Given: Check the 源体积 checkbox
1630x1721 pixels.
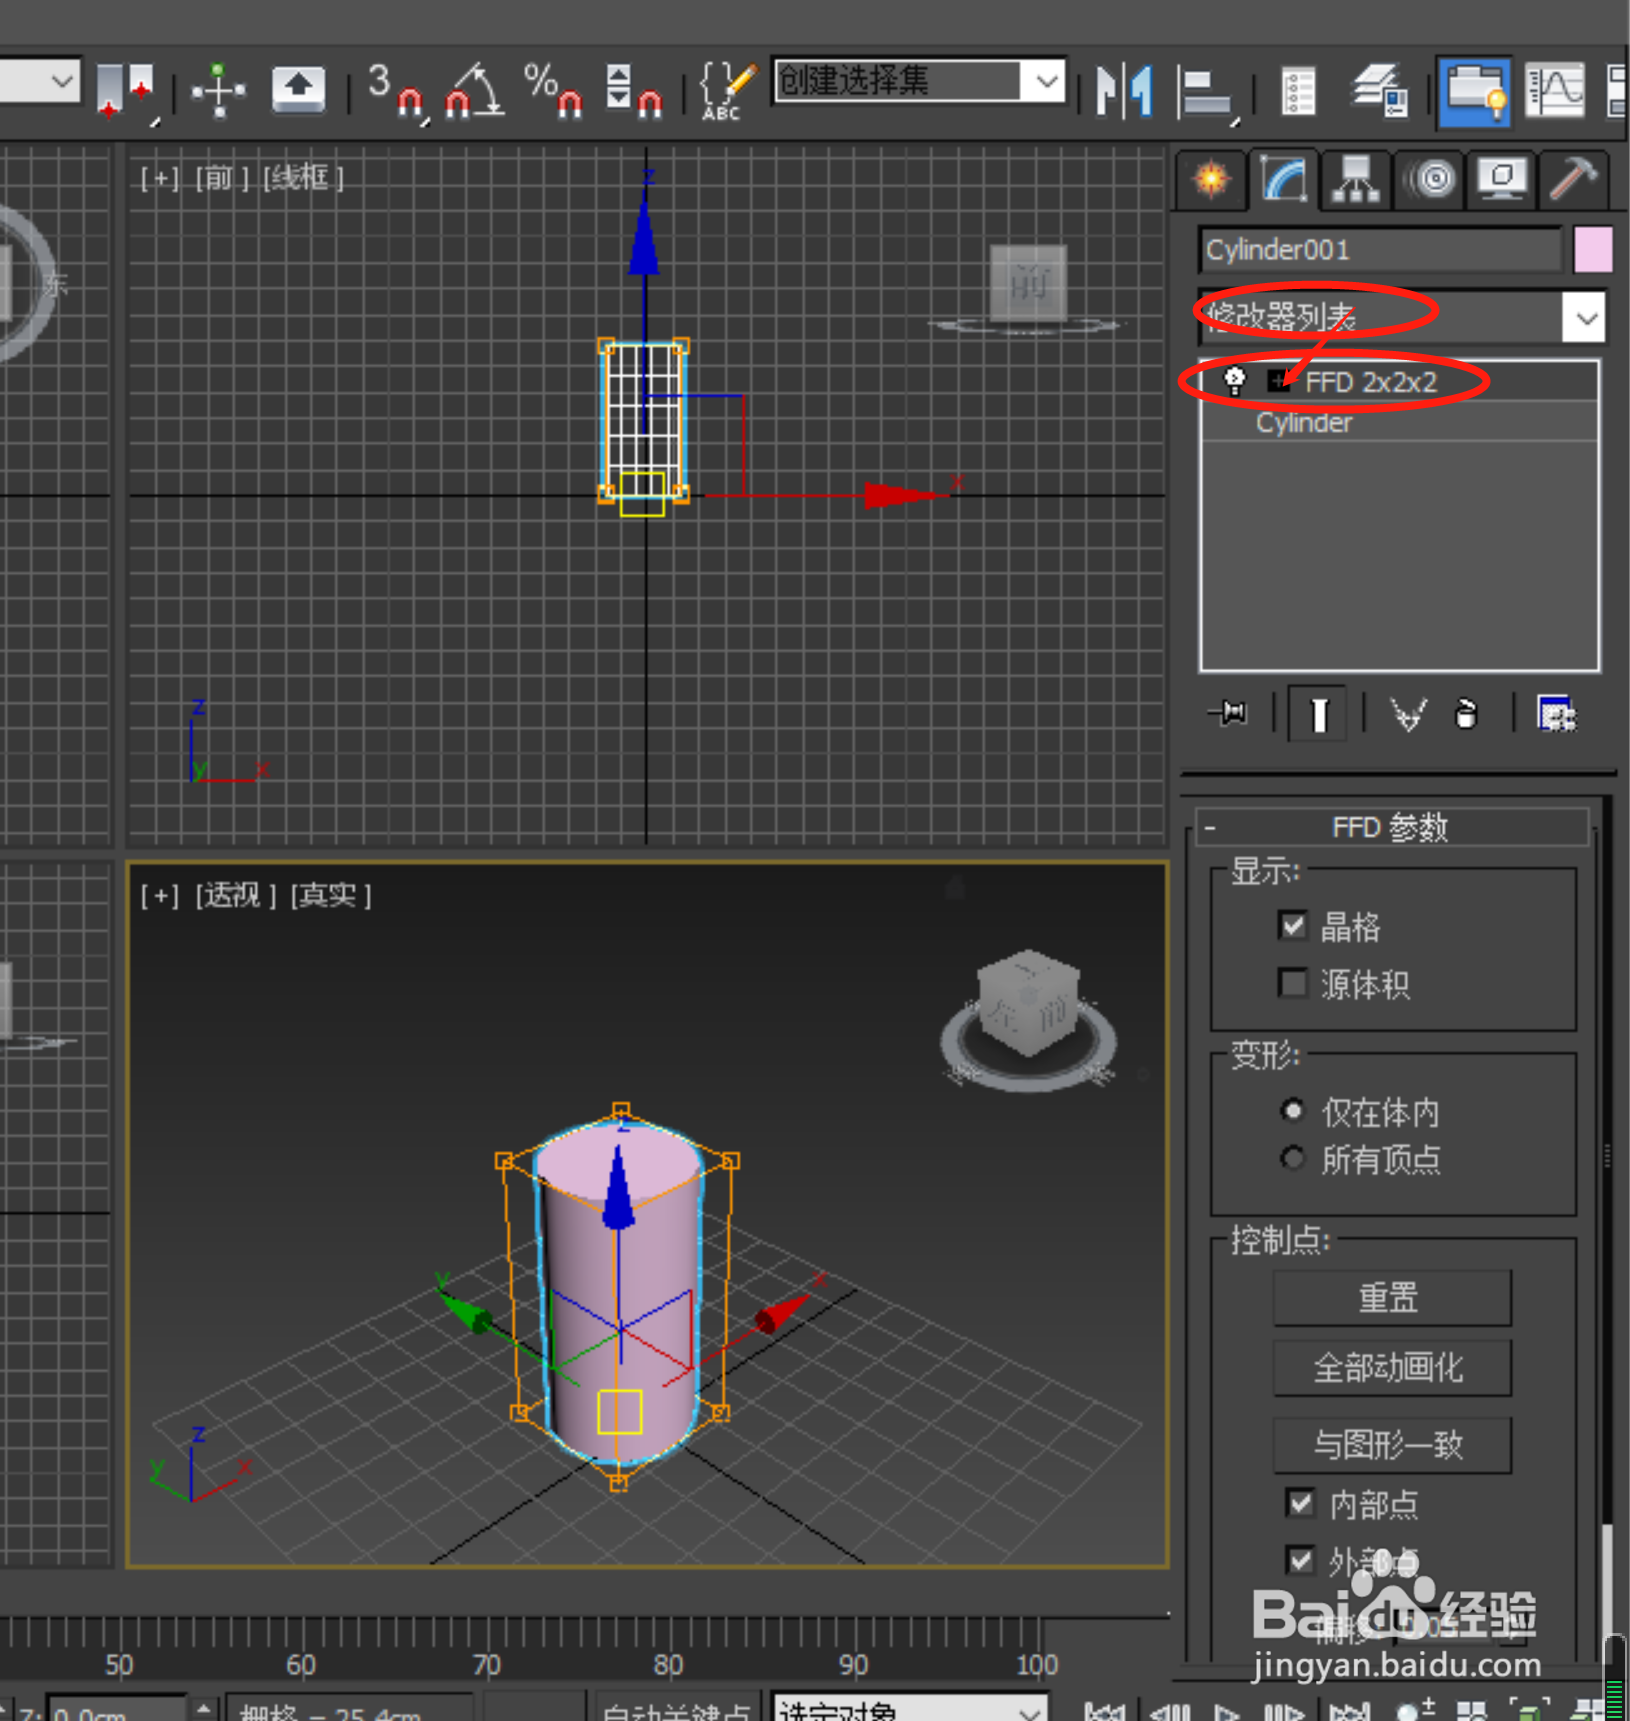Looking at the screenshot, I should [x=1293, y=984].
